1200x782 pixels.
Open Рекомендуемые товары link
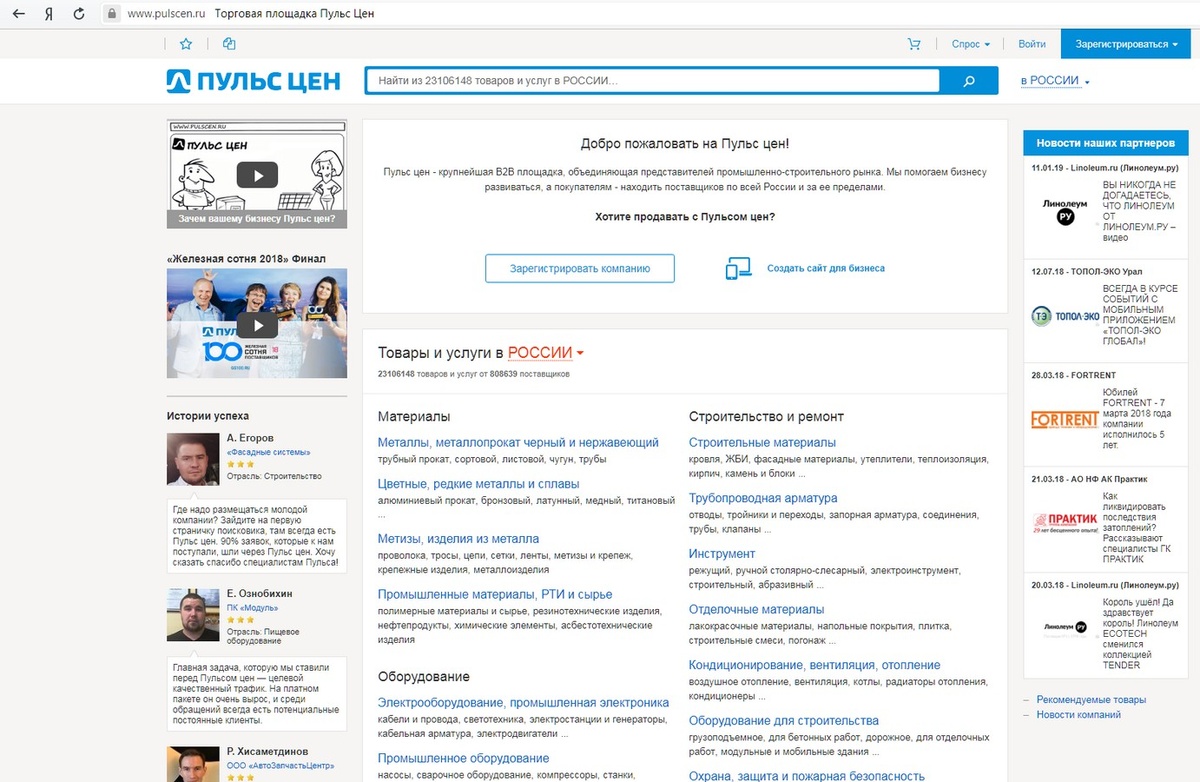tap(1091, 700)
